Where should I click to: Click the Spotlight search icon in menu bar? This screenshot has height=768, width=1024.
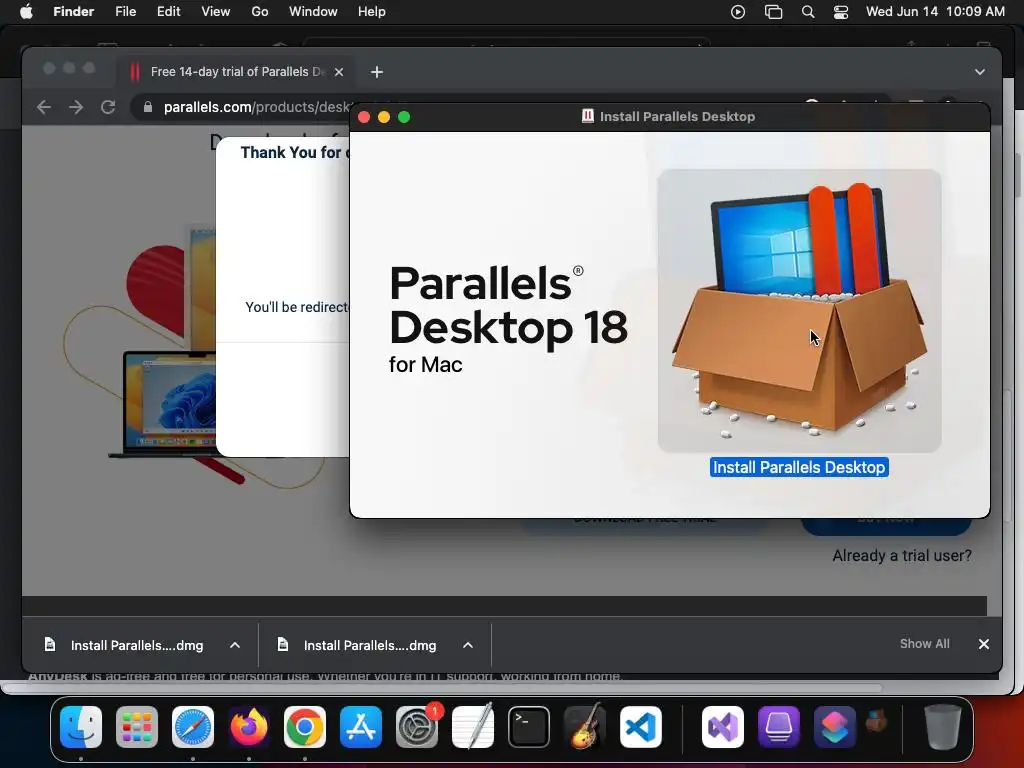[808, 12]
